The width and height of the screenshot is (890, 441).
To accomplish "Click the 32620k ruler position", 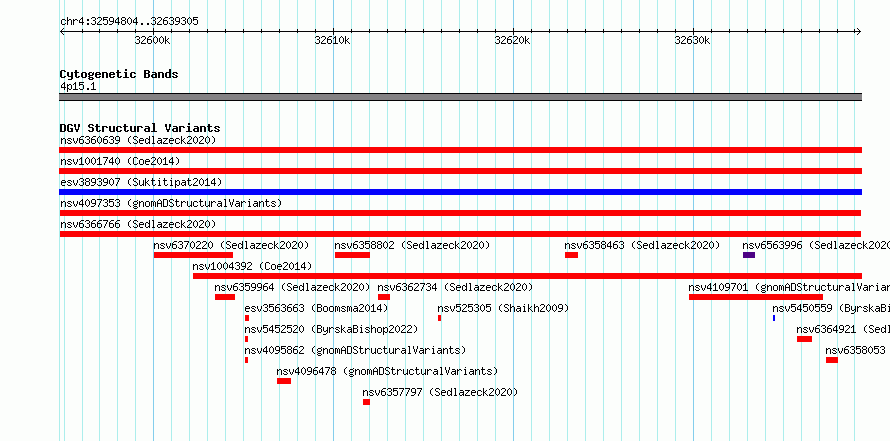I will pos(513,40).
